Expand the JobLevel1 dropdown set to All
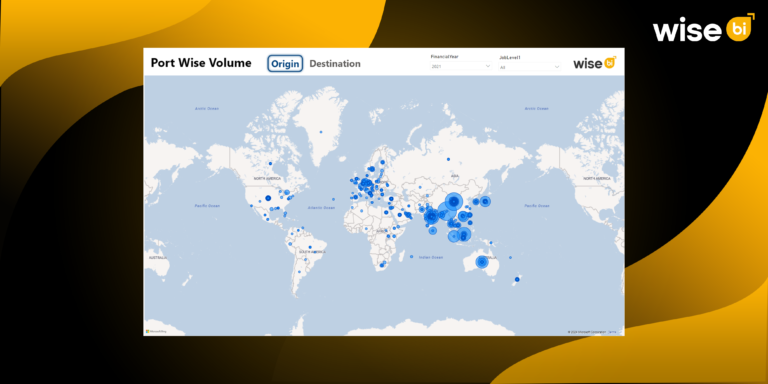768x384 pixels. tap(529, 67)
